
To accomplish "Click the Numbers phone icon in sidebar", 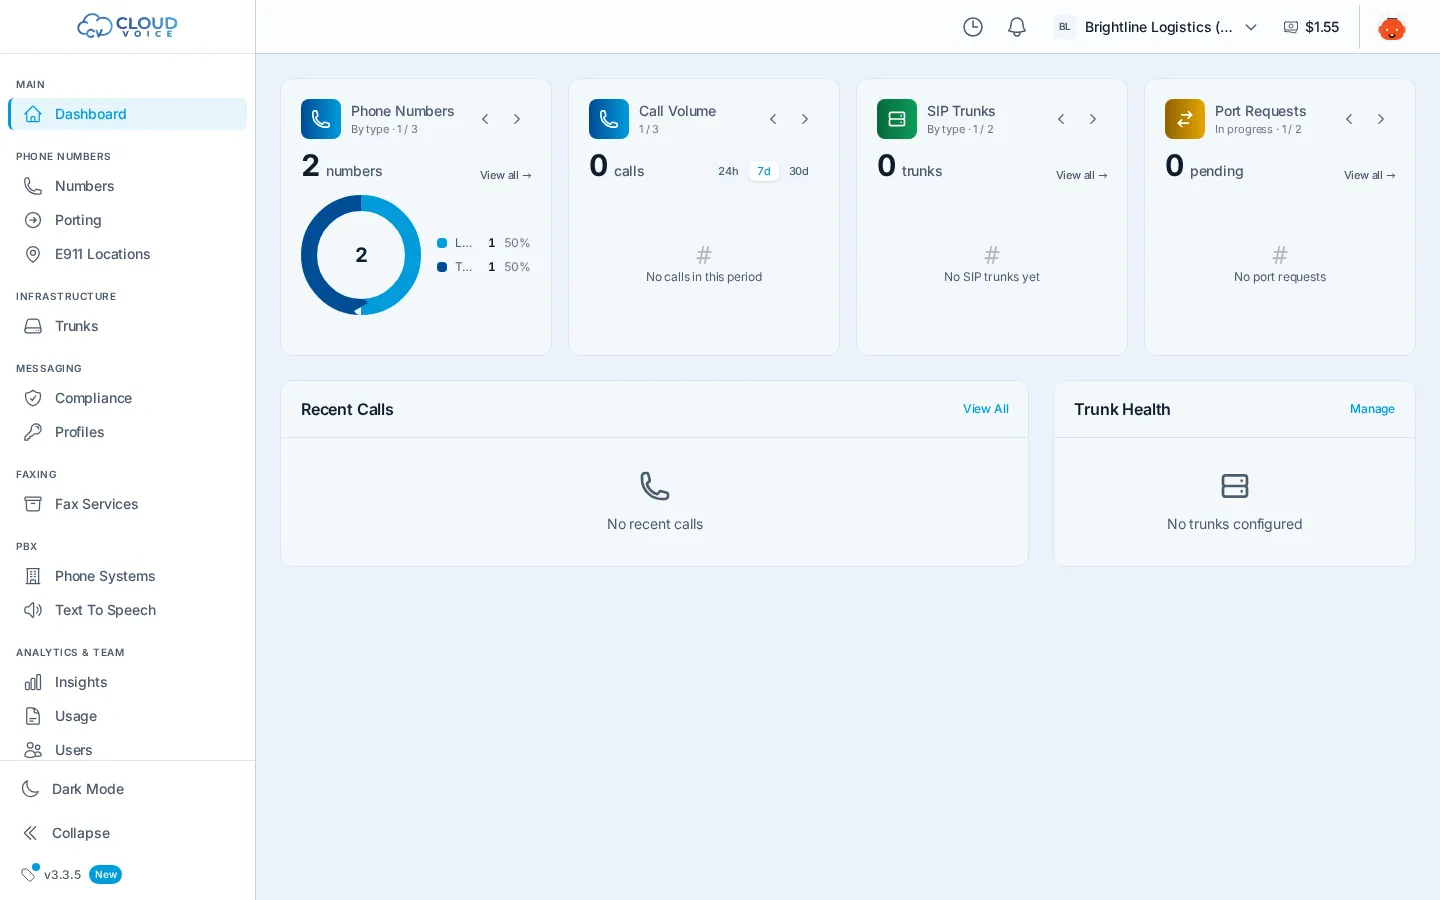I will click(33, 186).
